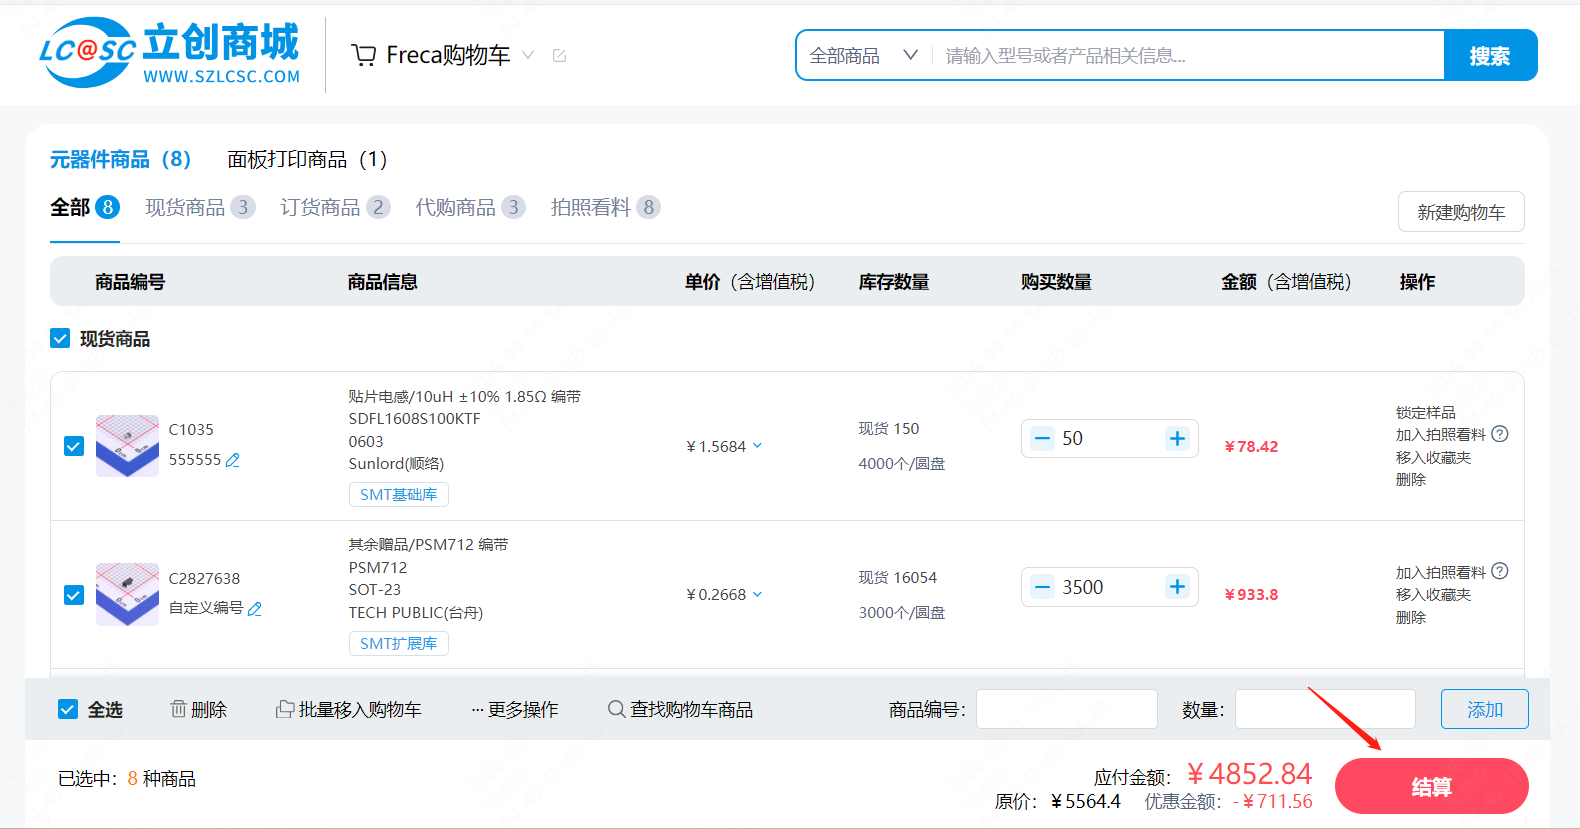
Task: Switch to 面板打印商品 tab
Action: [306, 160]
